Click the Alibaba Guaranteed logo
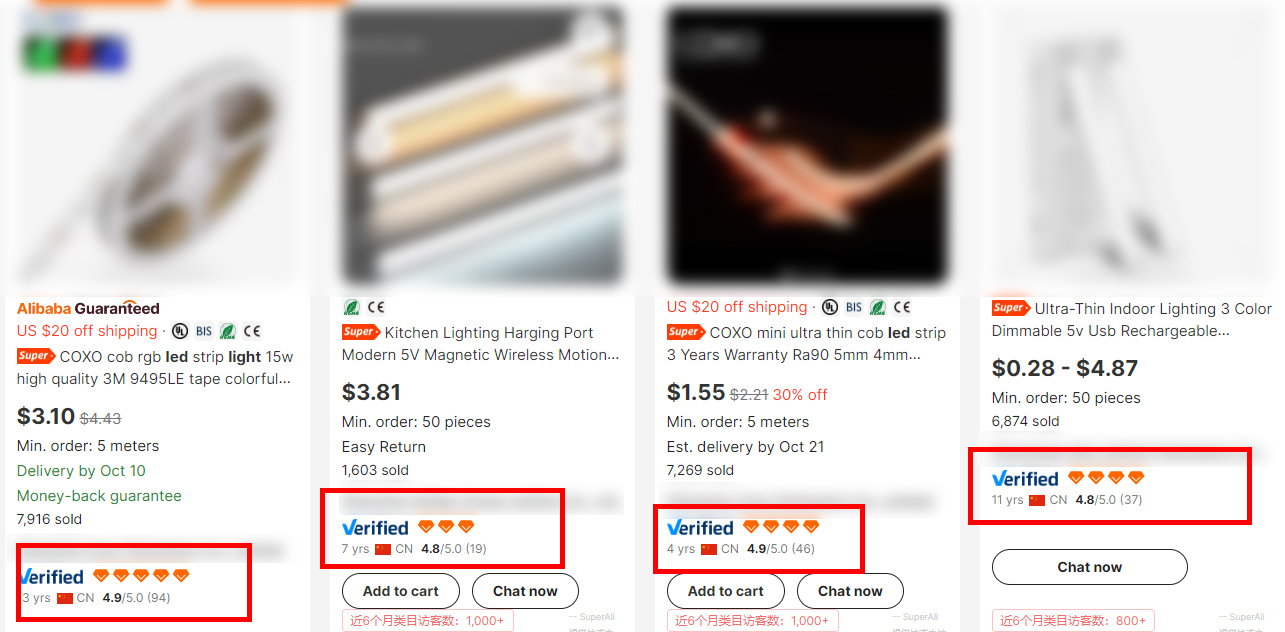Viewport: 1285px width, 632px height. point(88,308)
